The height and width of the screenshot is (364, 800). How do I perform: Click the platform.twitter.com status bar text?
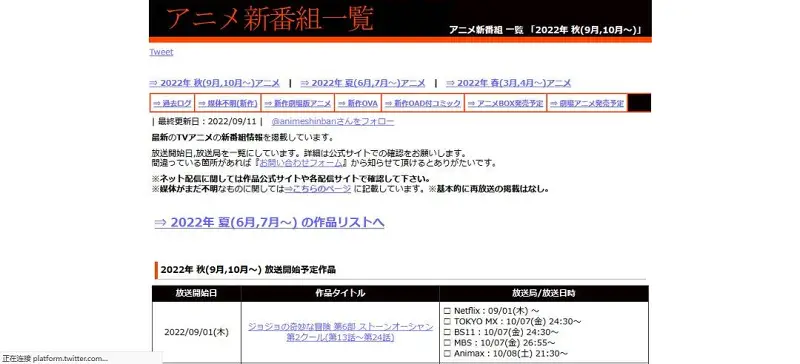point(55,358)
